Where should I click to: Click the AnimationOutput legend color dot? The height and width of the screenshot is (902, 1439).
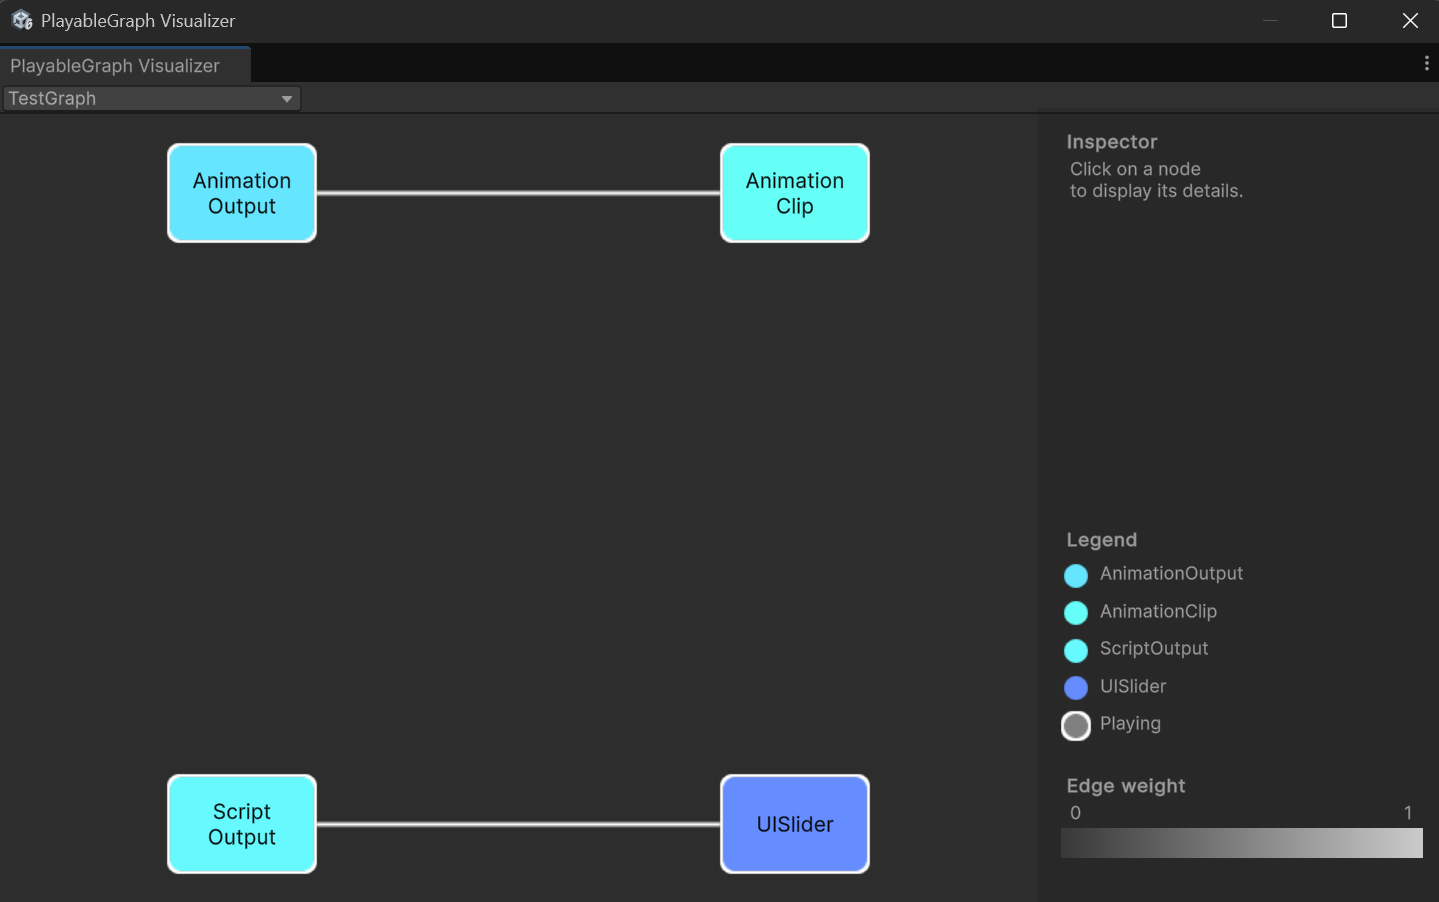tap(1076, 575)
